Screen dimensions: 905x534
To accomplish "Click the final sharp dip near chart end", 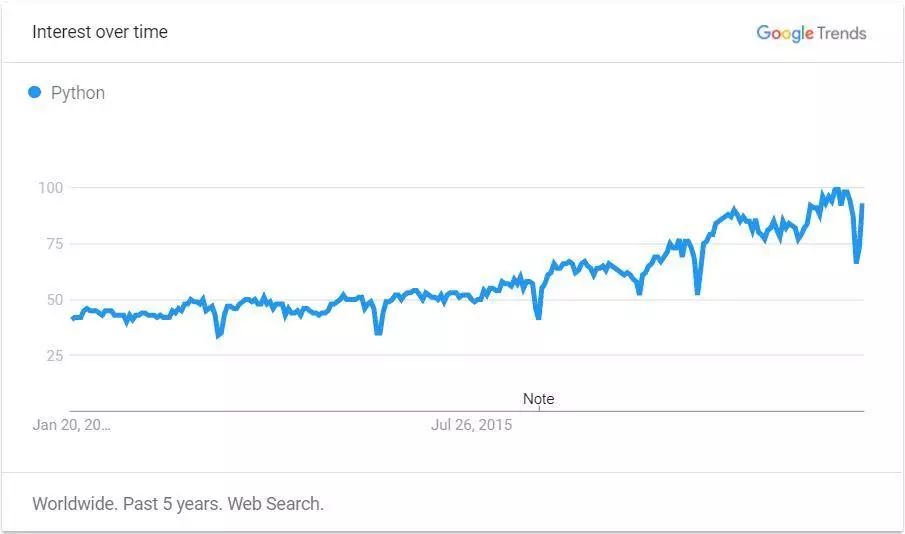I will 857,261.
